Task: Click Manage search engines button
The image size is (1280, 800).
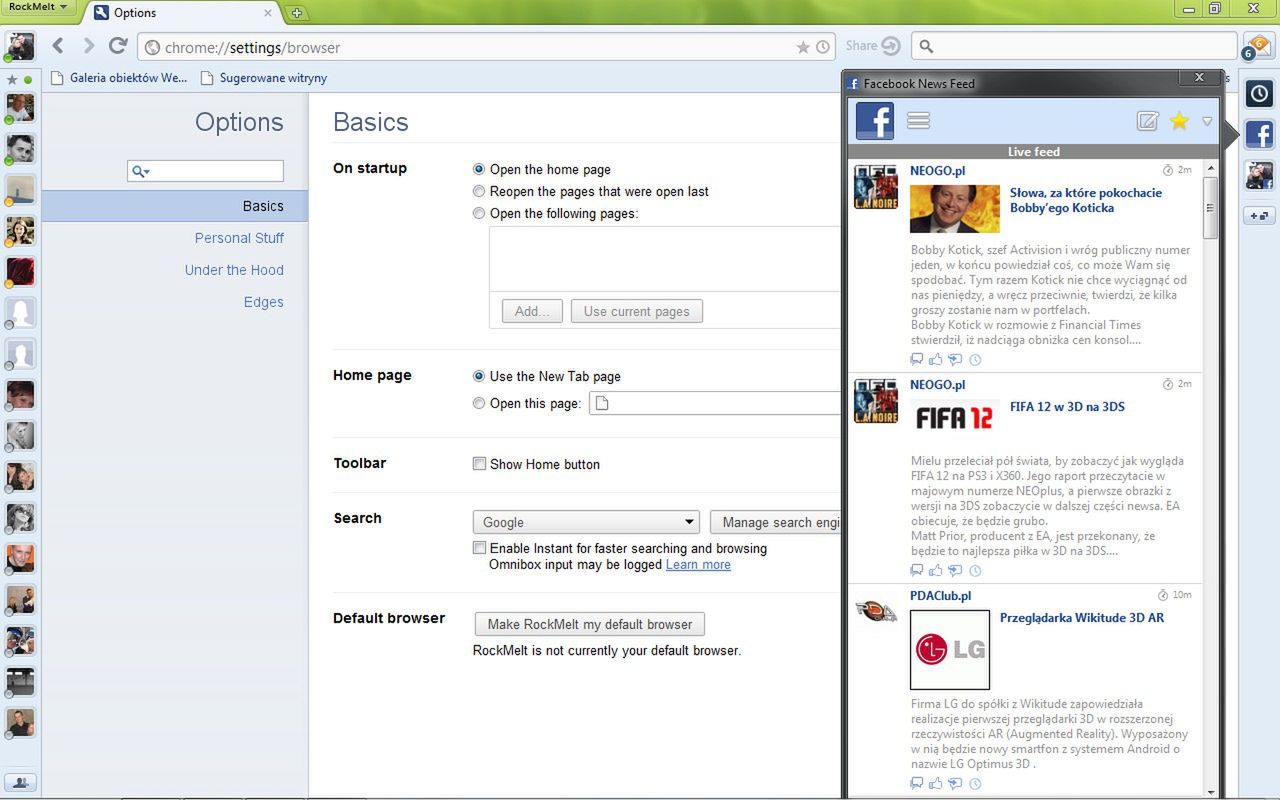Action: pos(776,522)
